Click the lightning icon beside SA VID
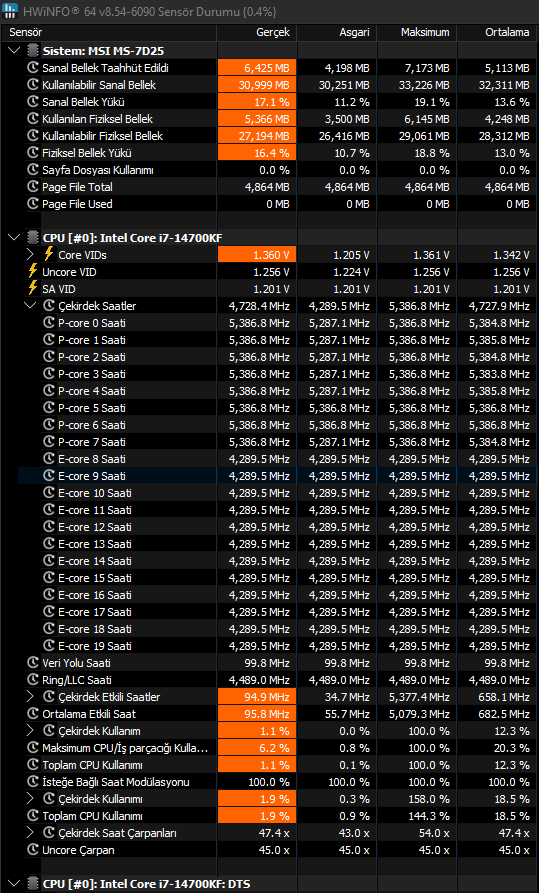Screen dimensions: 539x893 pos(32,289)
